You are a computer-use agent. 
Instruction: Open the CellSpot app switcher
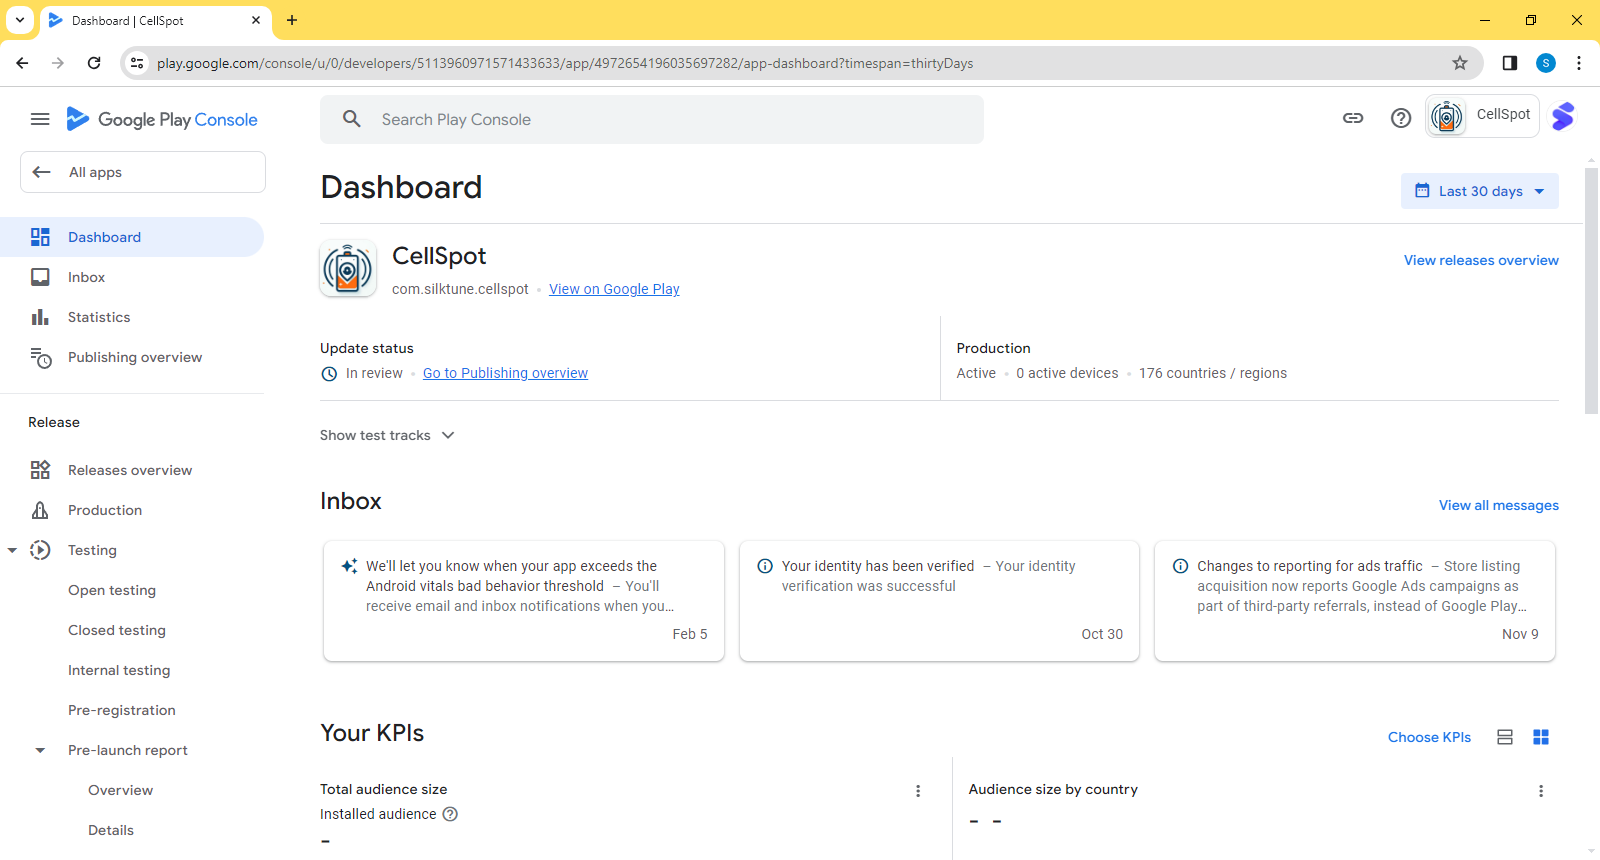1483,116
